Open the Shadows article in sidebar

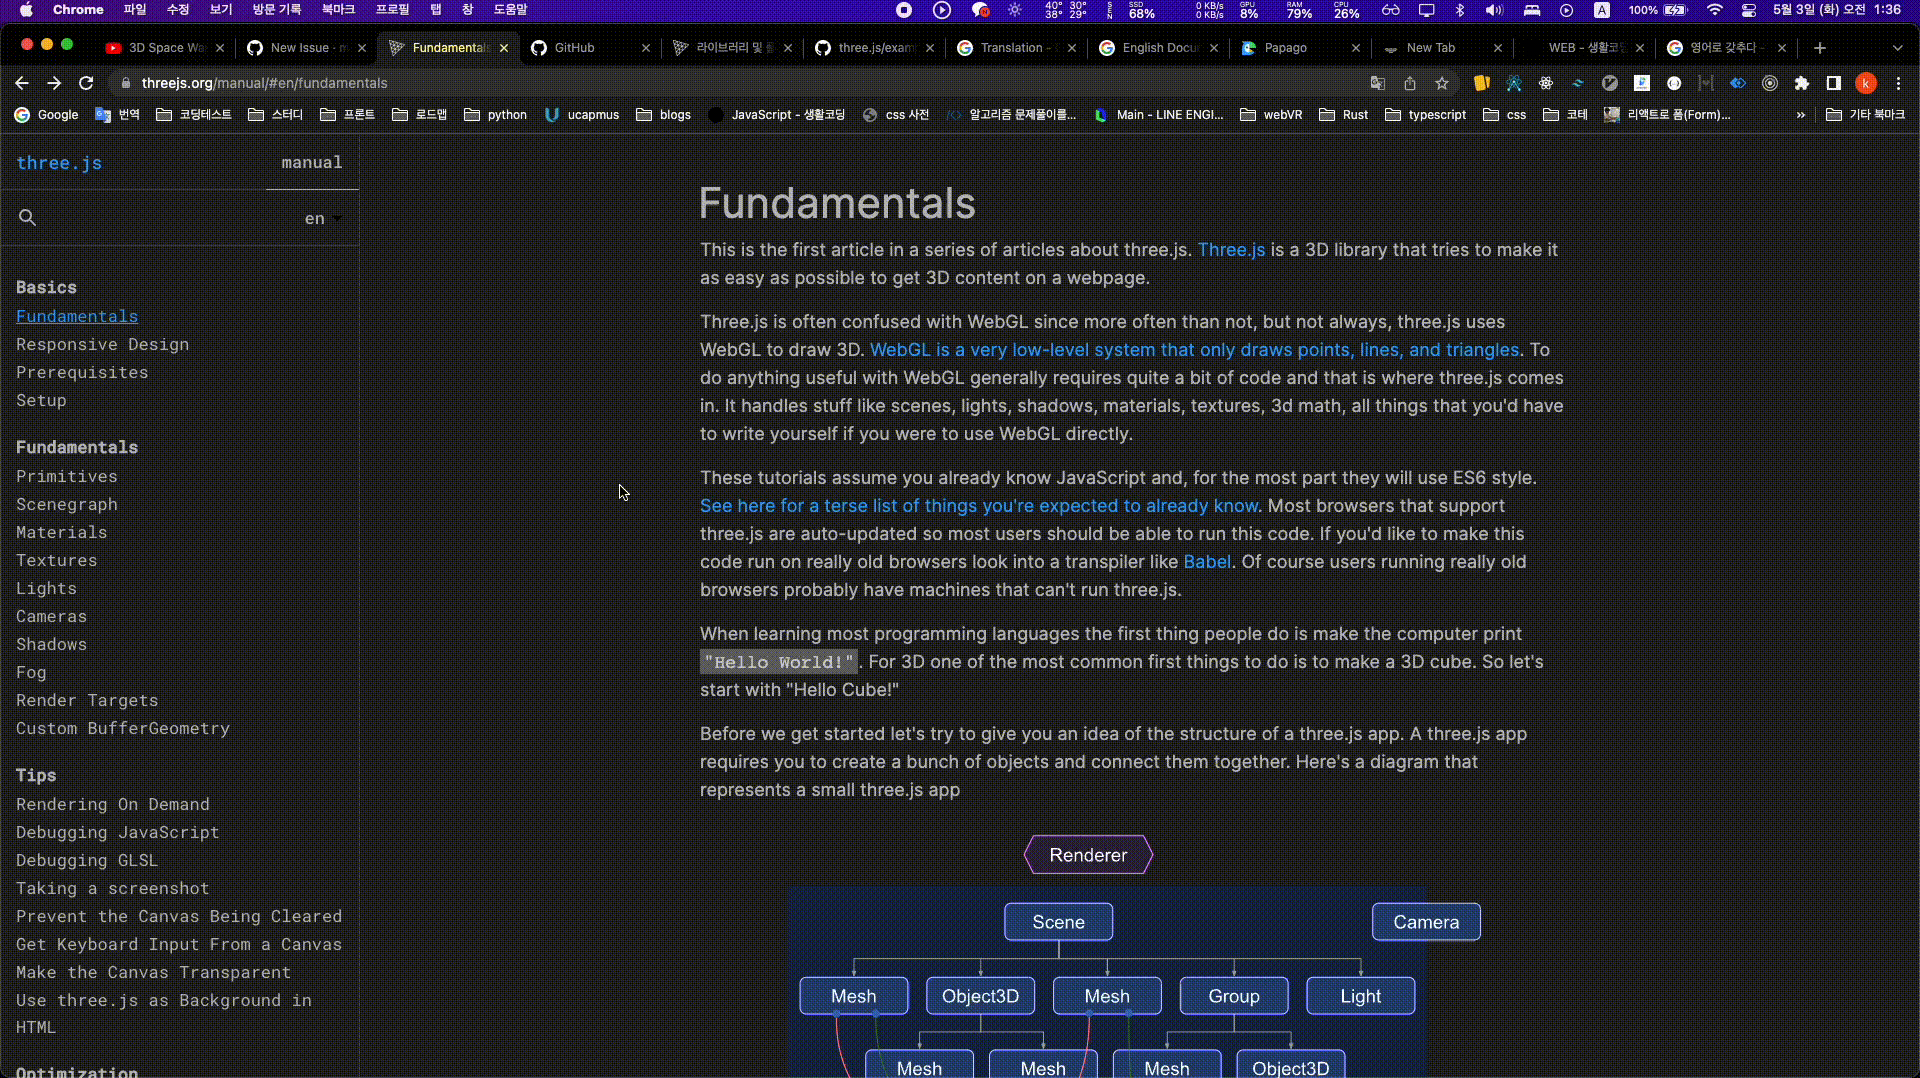(51, 644)
